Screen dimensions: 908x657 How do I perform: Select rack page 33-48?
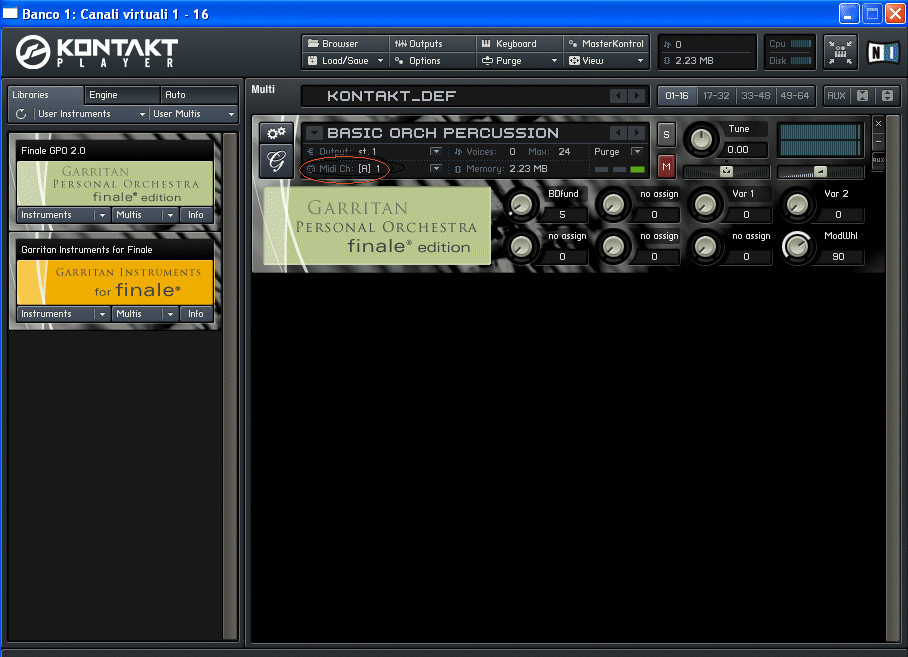755,96
